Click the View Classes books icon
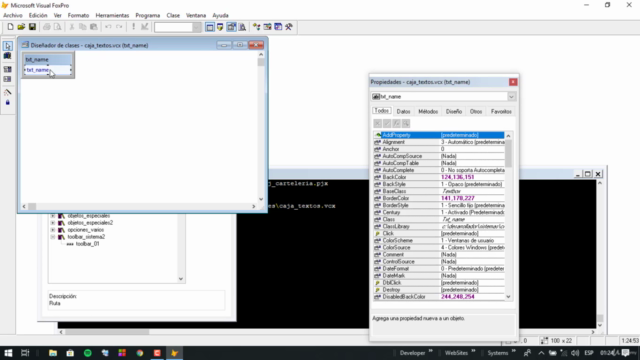Viewport: 640px width, 360px height. pyautogui.click(x=8, y=56)
